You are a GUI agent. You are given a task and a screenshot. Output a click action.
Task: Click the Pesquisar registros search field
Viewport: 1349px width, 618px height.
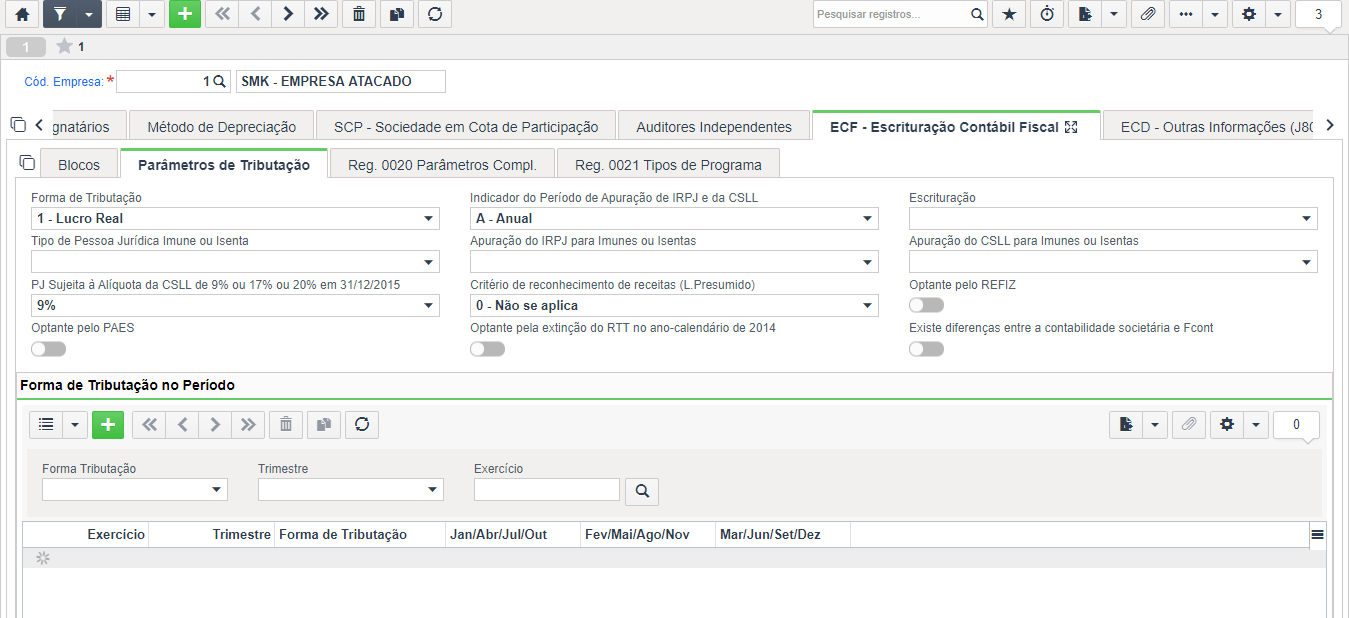890,14
